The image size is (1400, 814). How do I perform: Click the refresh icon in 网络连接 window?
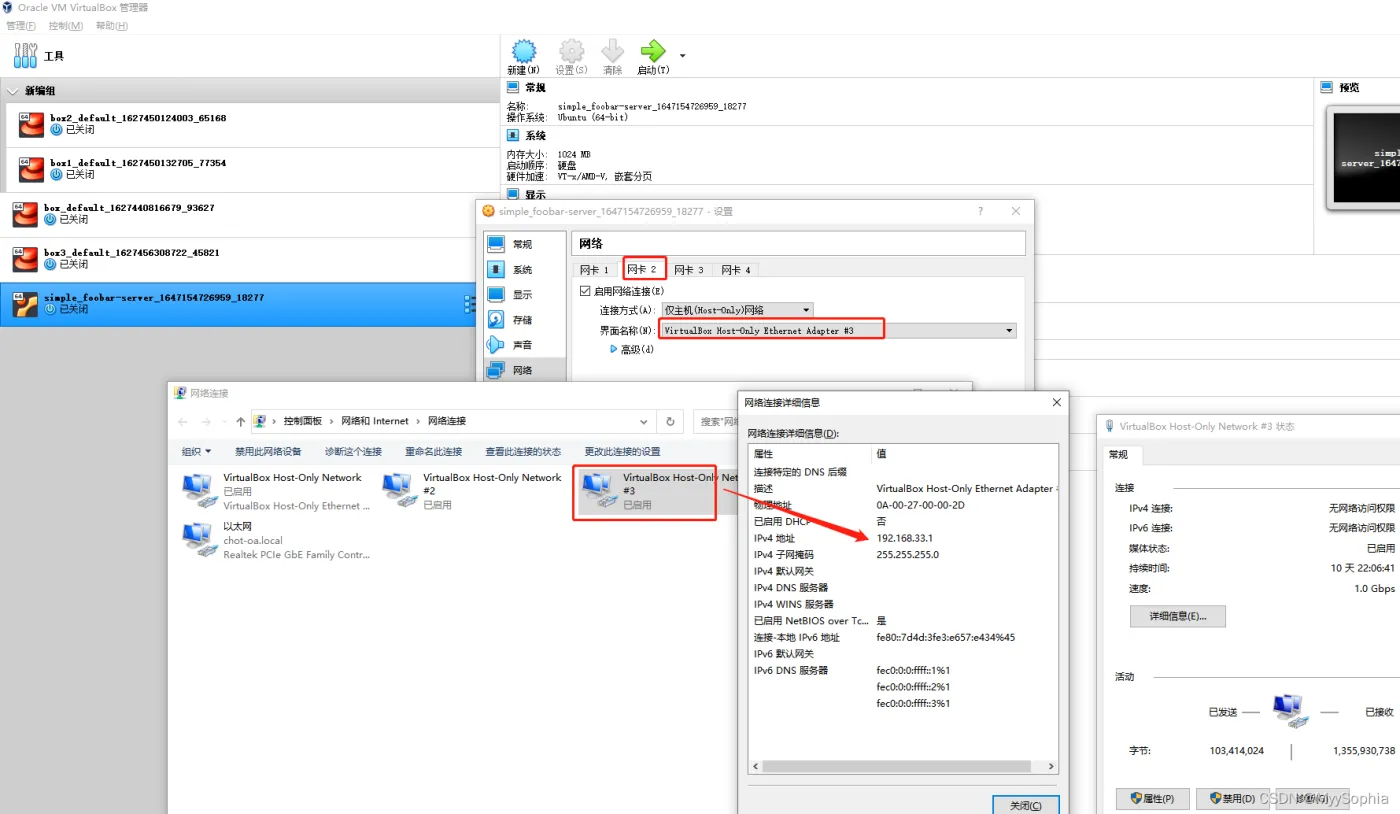tap(671, 421)
